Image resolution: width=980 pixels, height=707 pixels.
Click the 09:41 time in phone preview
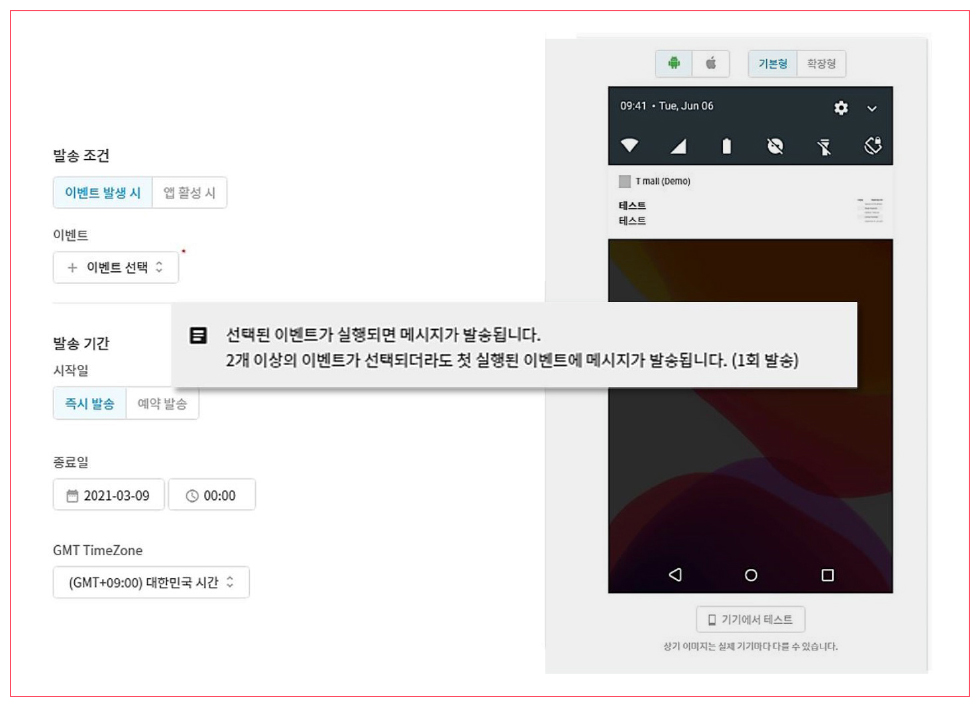coord(632,106)
